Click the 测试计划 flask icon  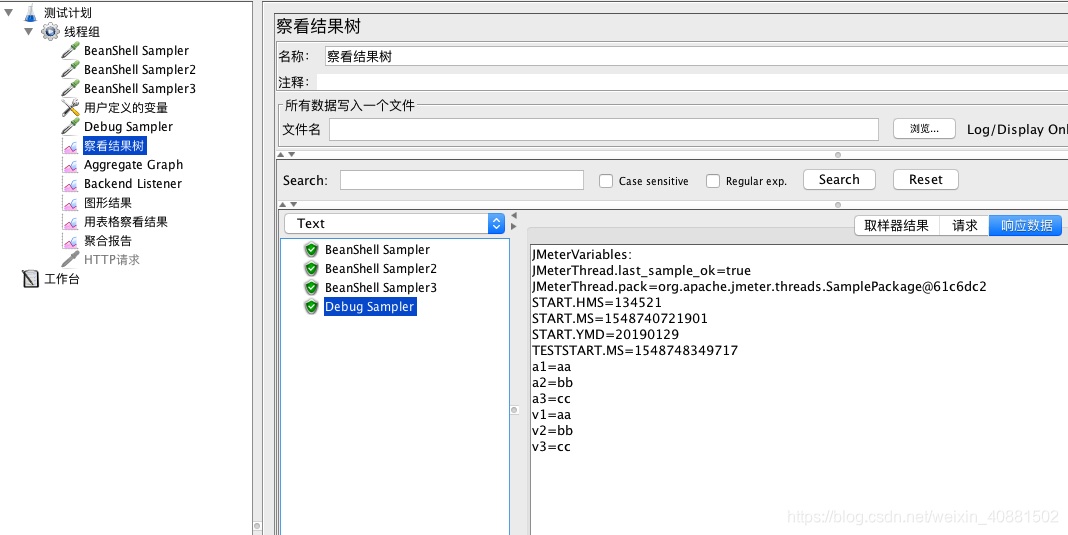(30, 12)
